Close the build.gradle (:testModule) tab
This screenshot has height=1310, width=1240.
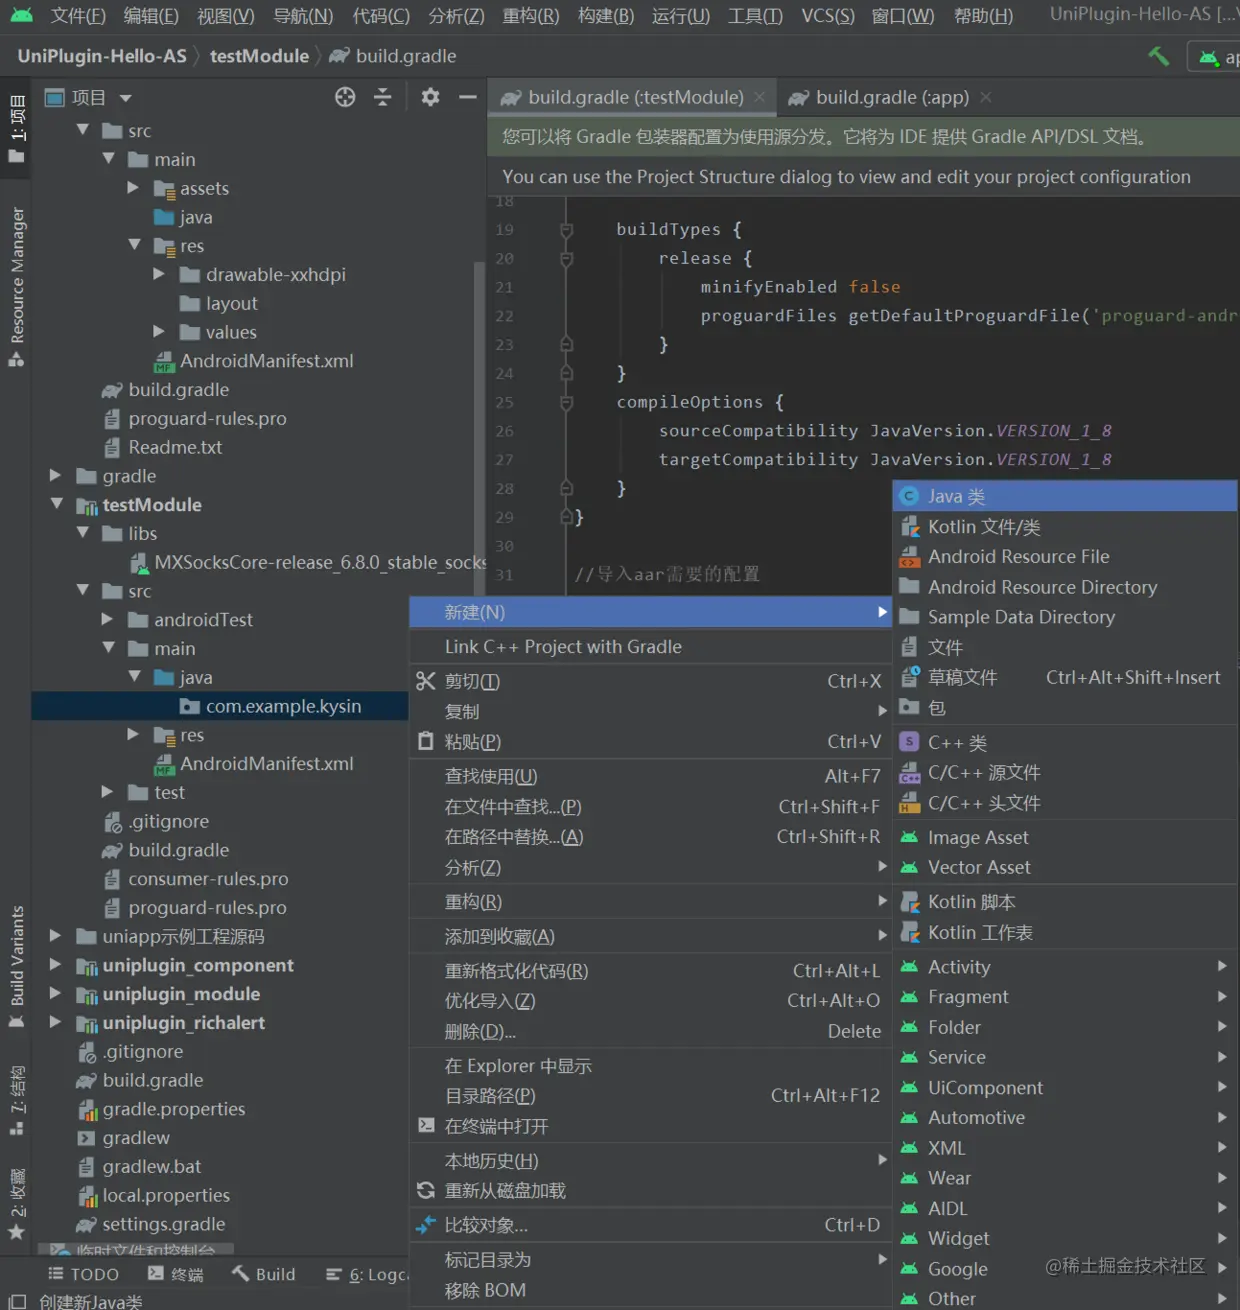[760, 97]
